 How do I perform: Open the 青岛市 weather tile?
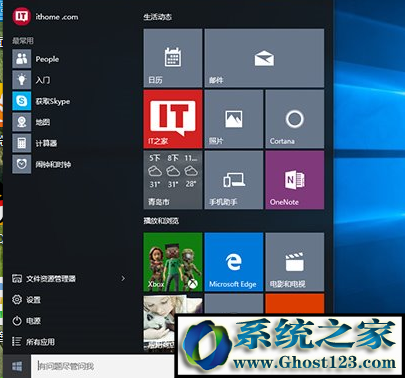point(173,180)
